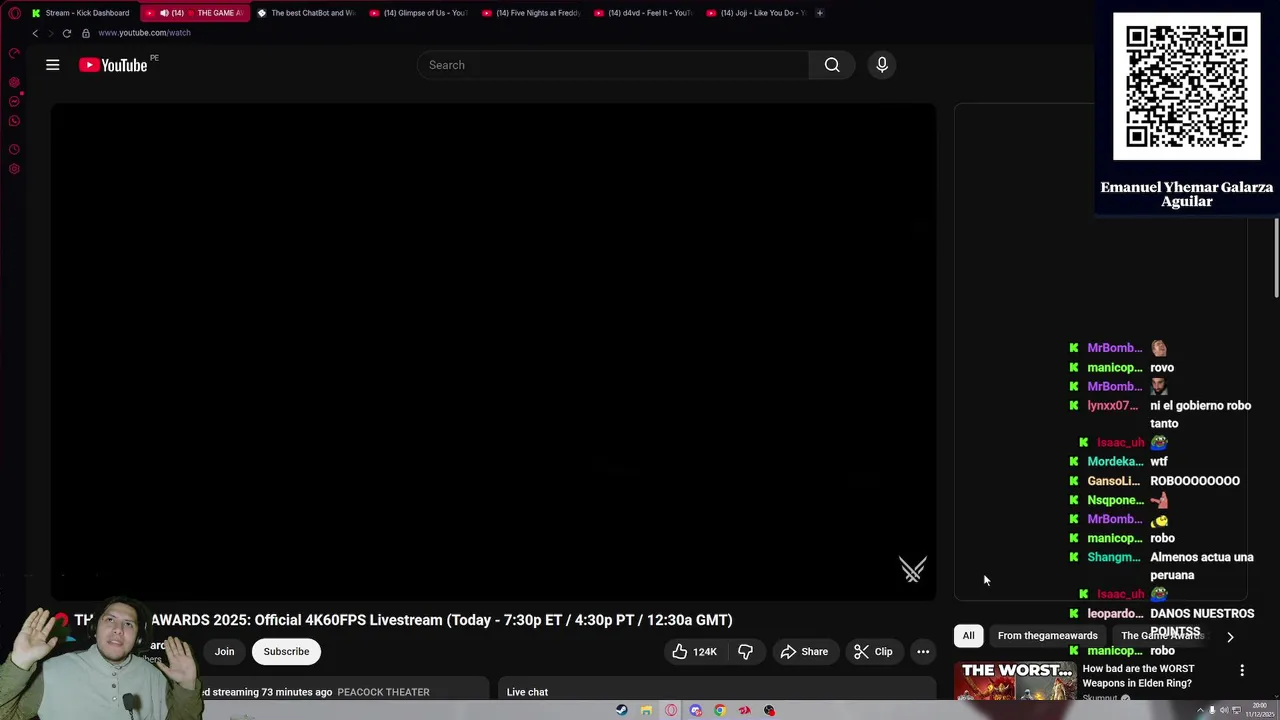Click chat message 'DANOS NUESTROS POINTS'
Image resolution: width=1280 pixels, height=720 pixels.
[1202, 622]
